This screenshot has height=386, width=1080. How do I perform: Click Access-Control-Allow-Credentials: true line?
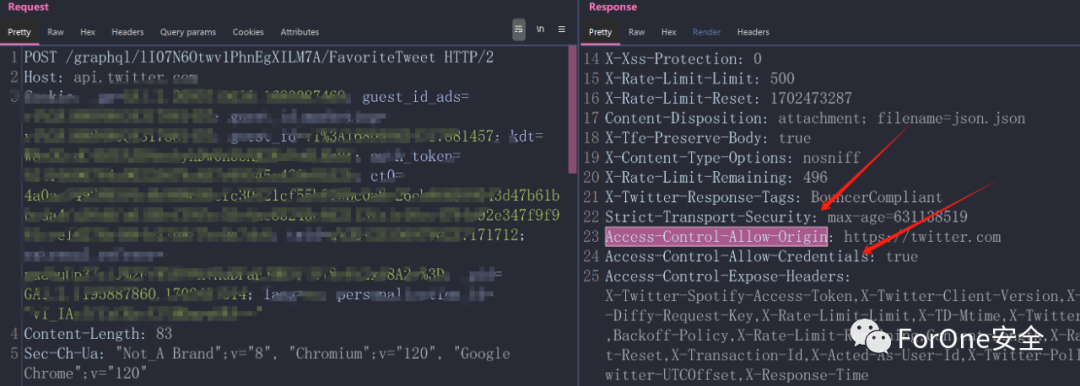coord(761,256)
